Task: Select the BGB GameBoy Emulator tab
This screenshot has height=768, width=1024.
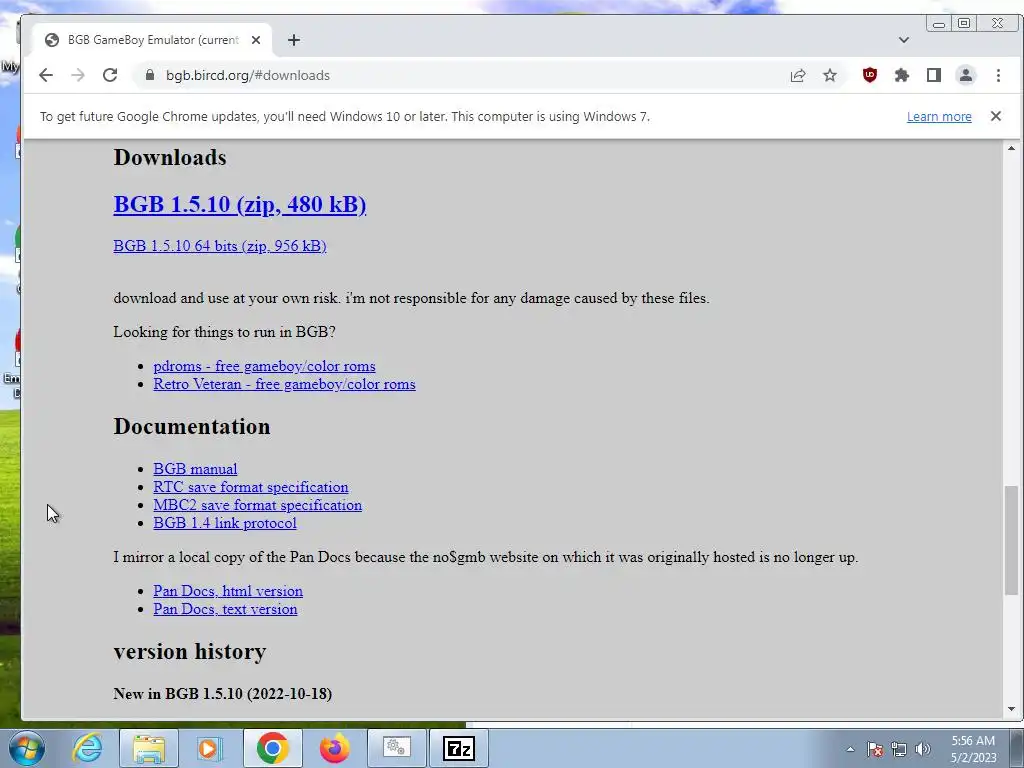Action: click(152, 40)
